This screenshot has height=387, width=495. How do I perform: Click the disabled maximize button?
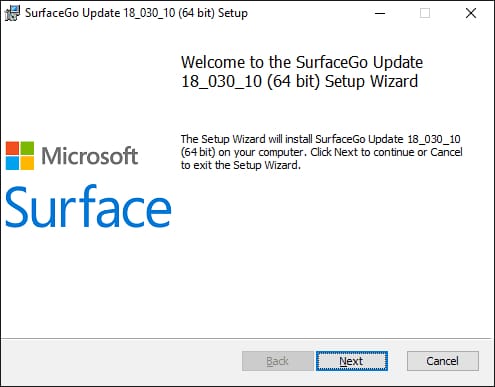click(x=425, y=13)
